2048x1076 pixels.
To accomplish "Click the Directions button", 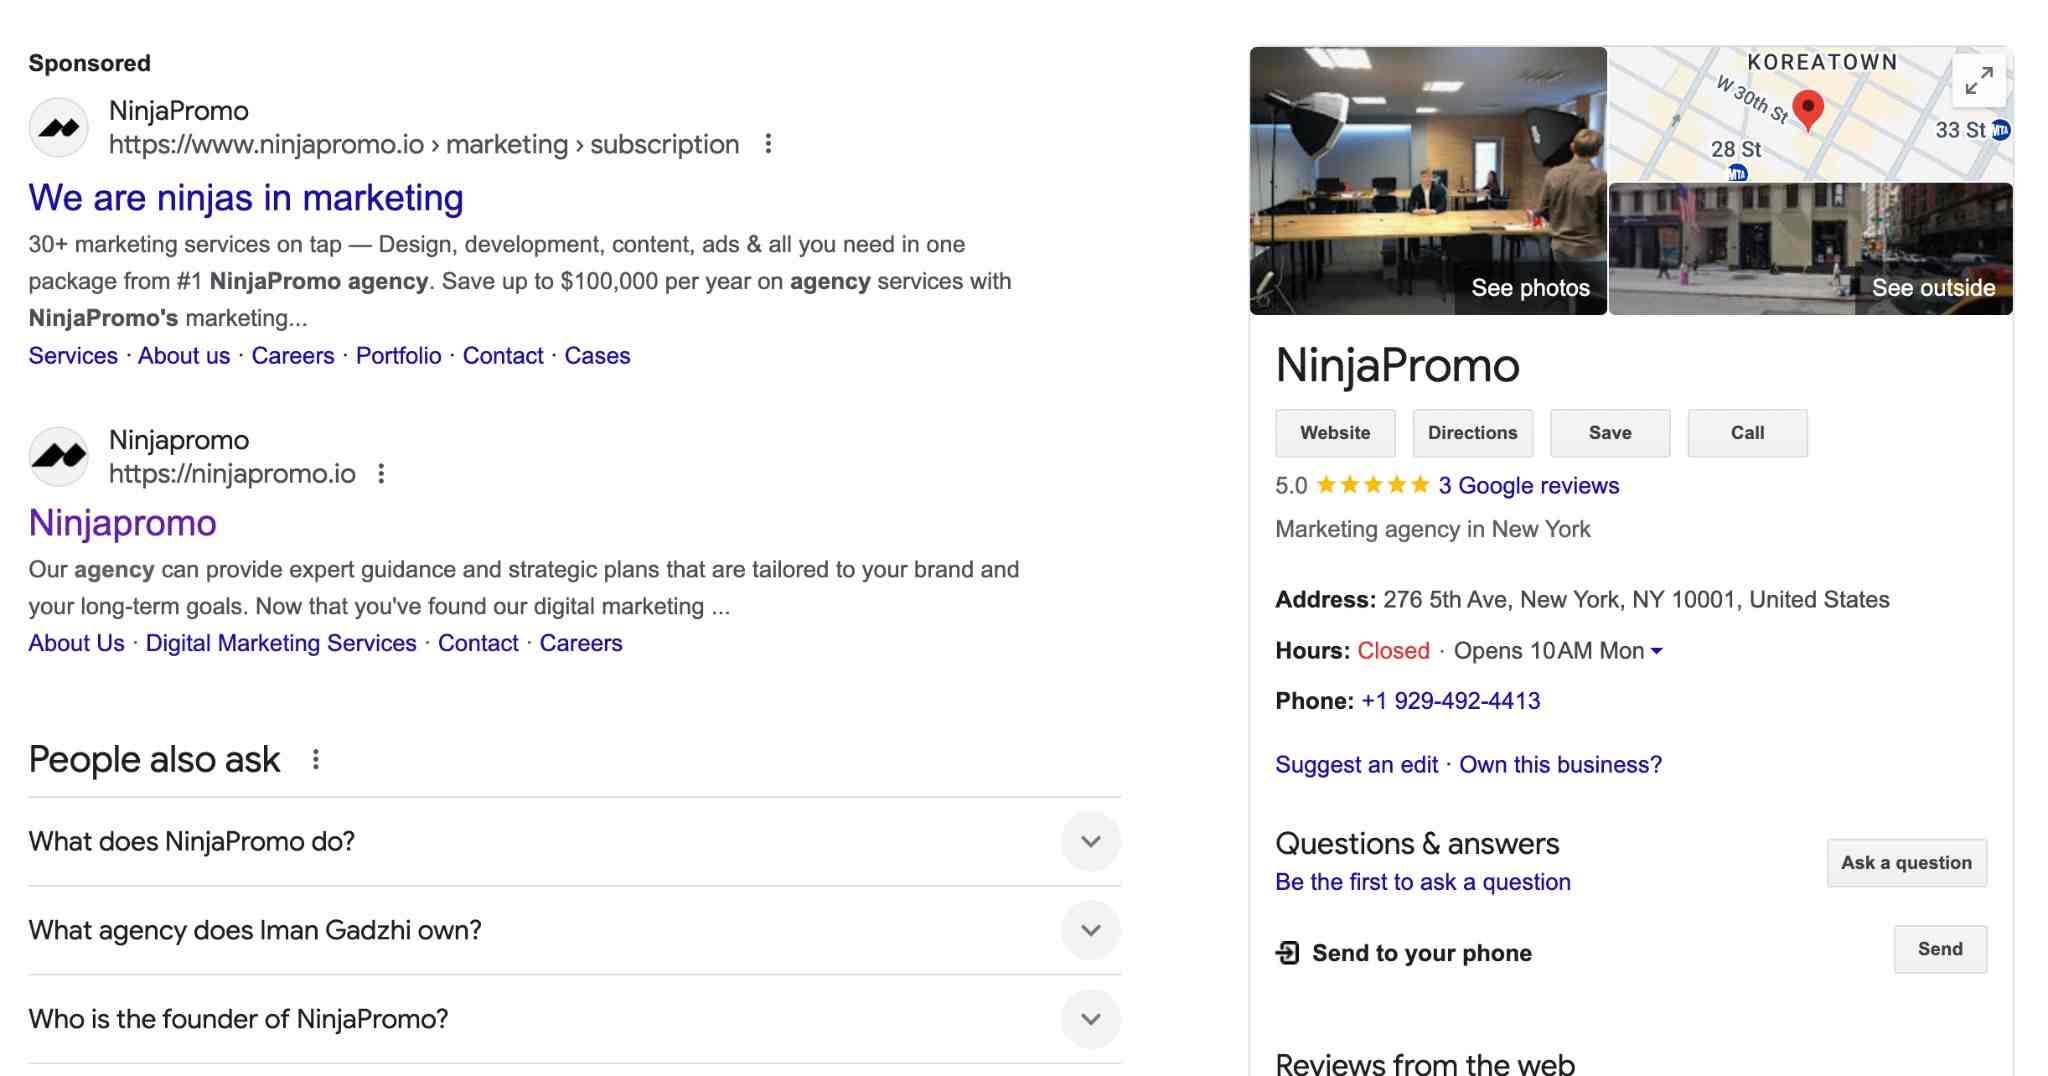I will (x=1472, y=433).
